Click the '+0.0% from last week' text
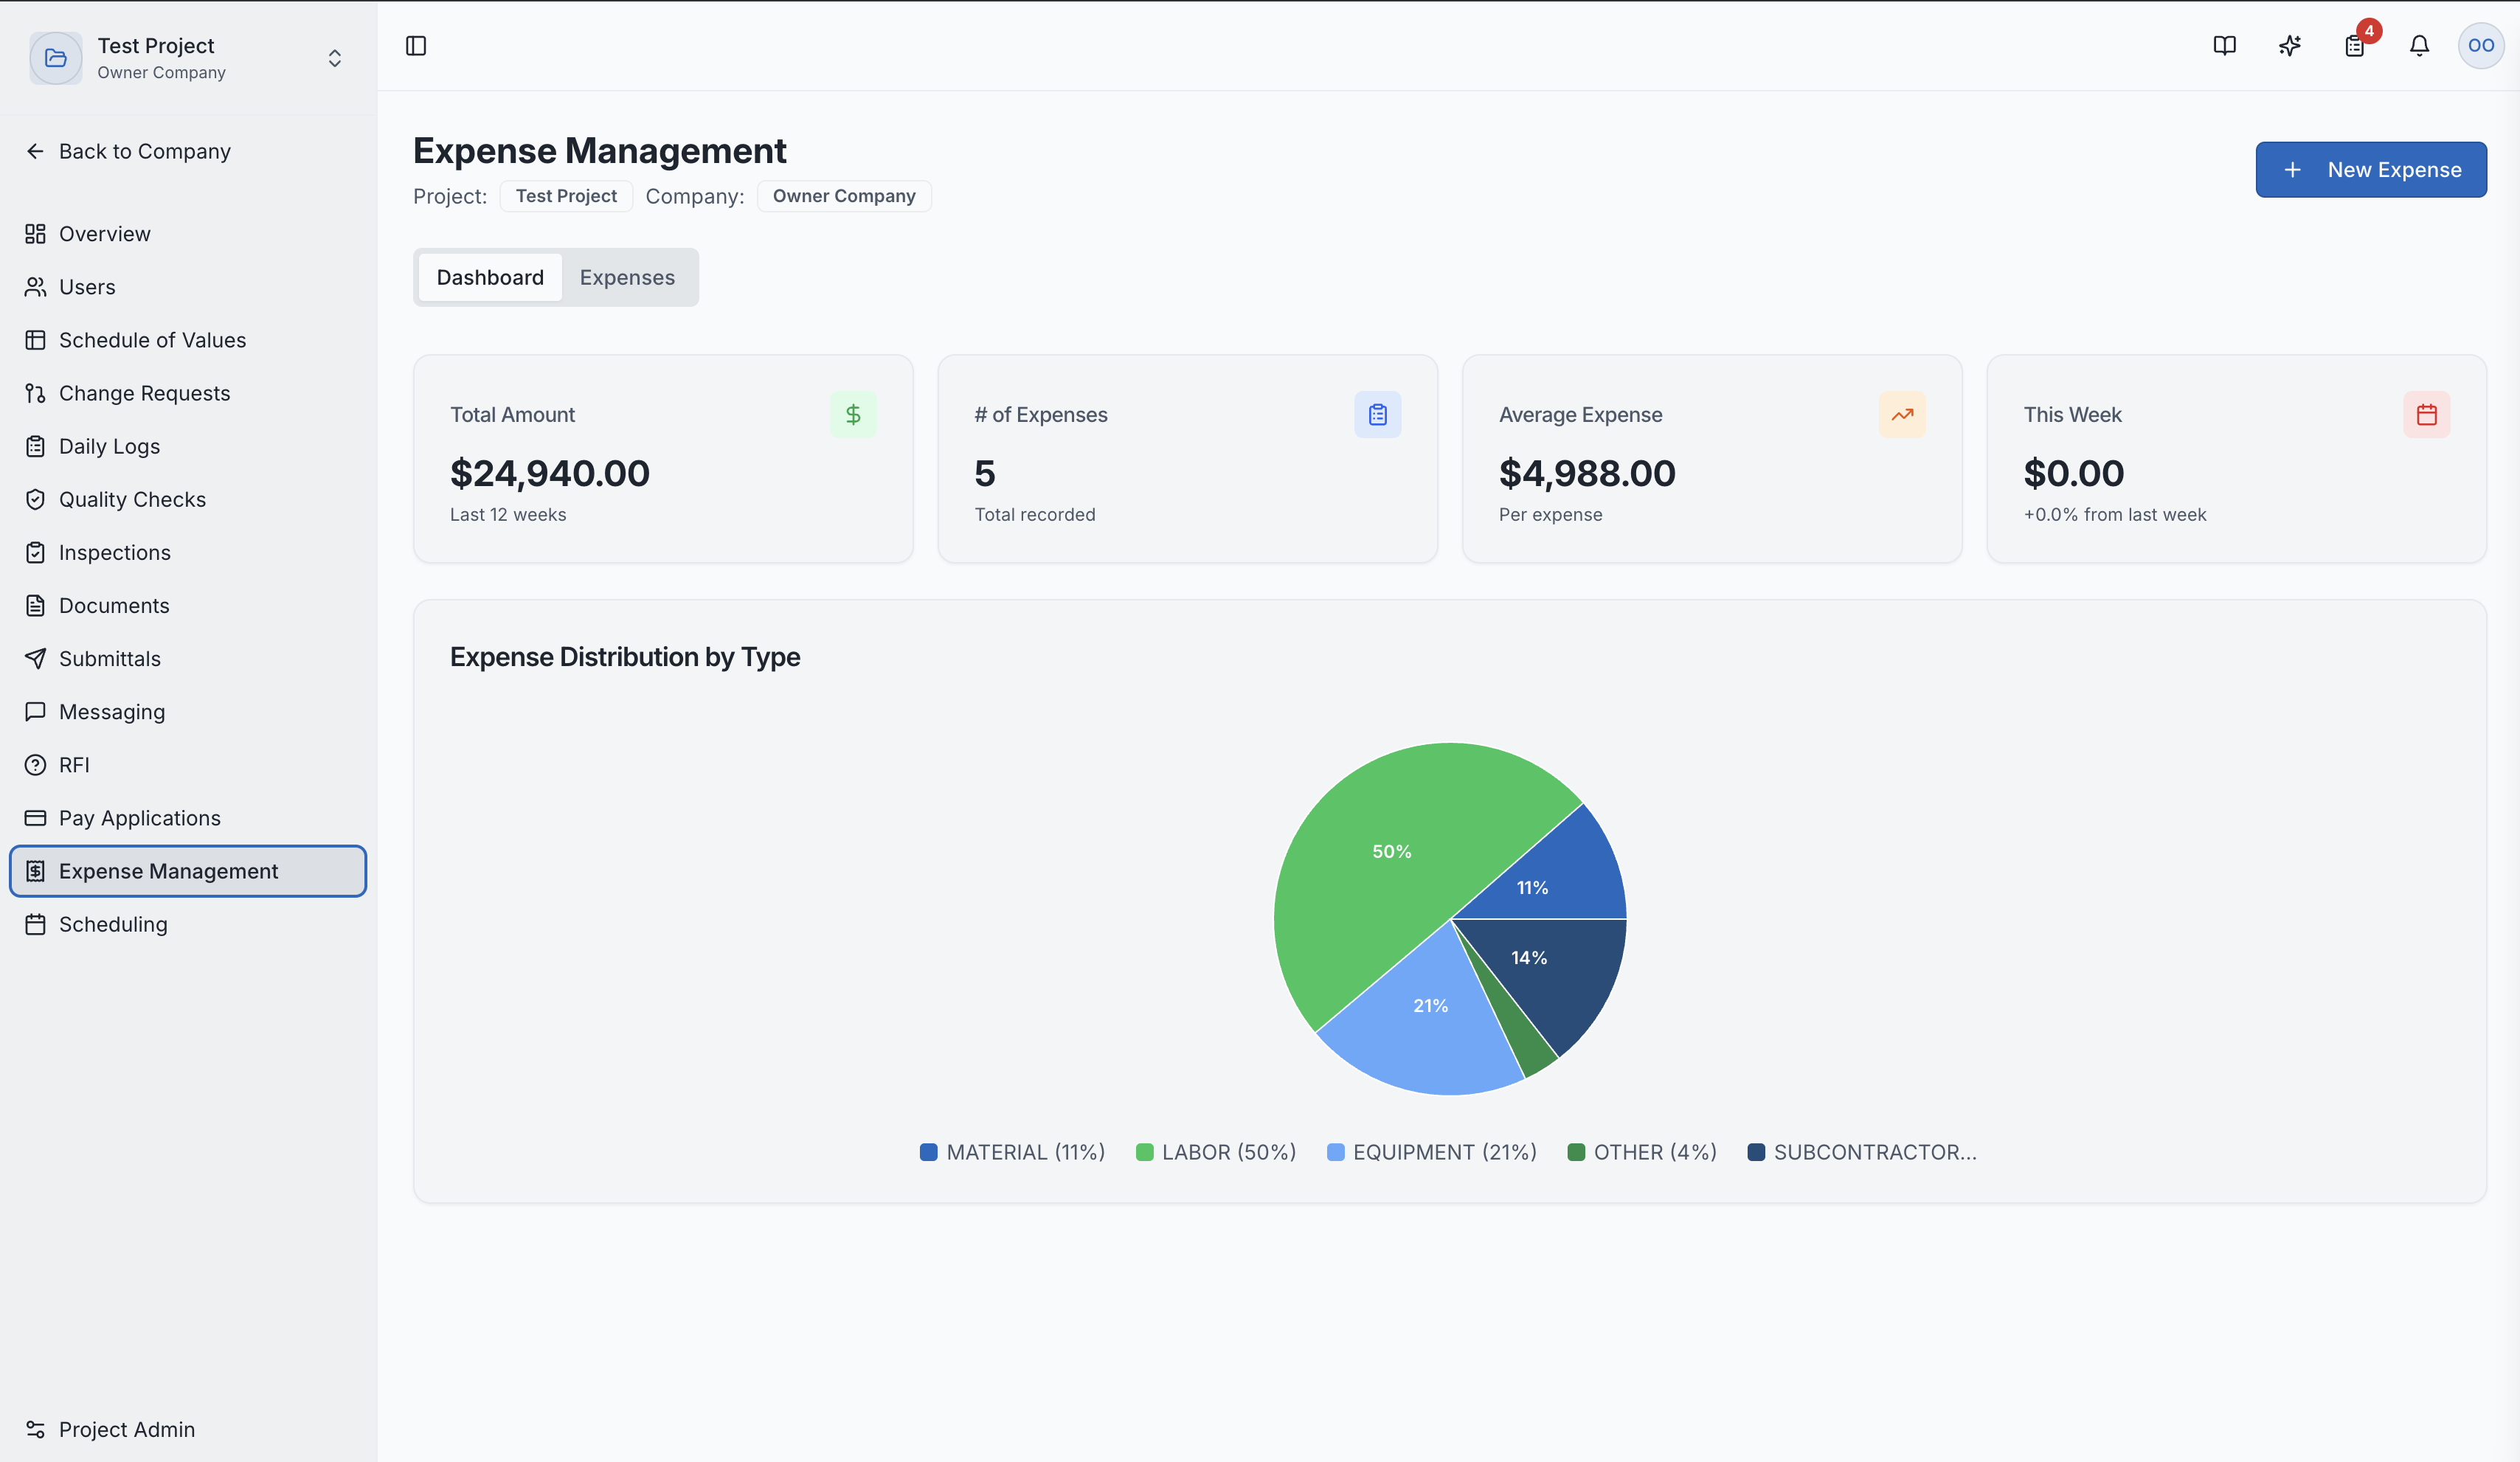2520x1462 pixels. pyautogui.click(x=2115, y=515)
